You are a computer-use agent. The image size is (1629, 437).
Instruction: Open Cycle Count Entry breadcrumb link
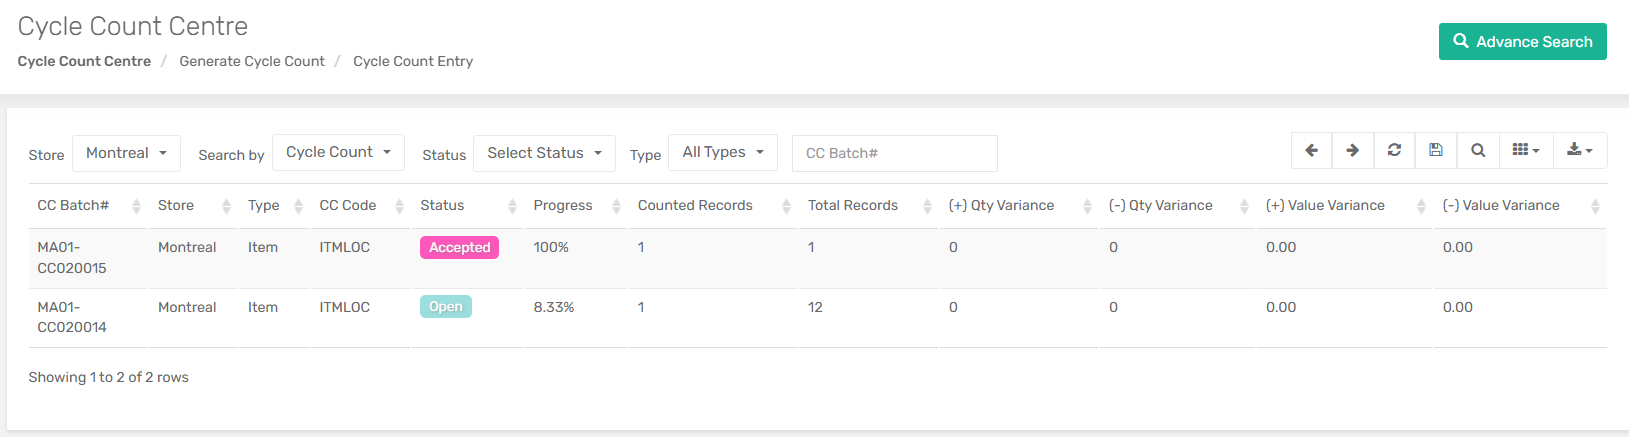click(413, 61)
